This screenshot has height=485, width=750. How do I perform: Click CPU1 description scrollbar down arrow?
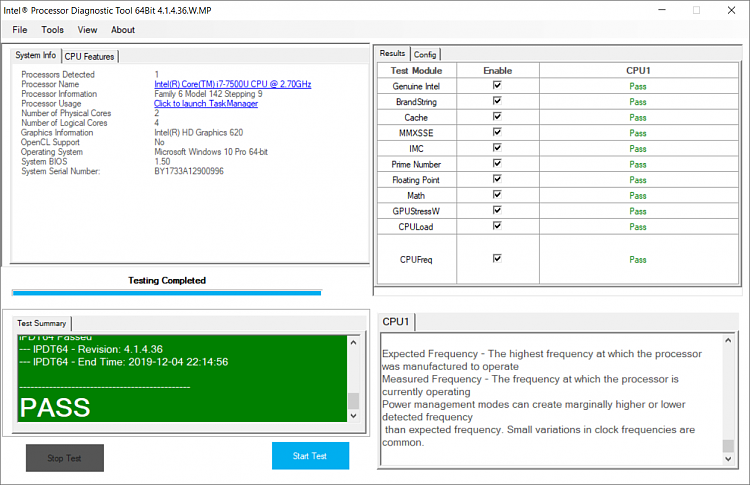click(x=728, y=459)
